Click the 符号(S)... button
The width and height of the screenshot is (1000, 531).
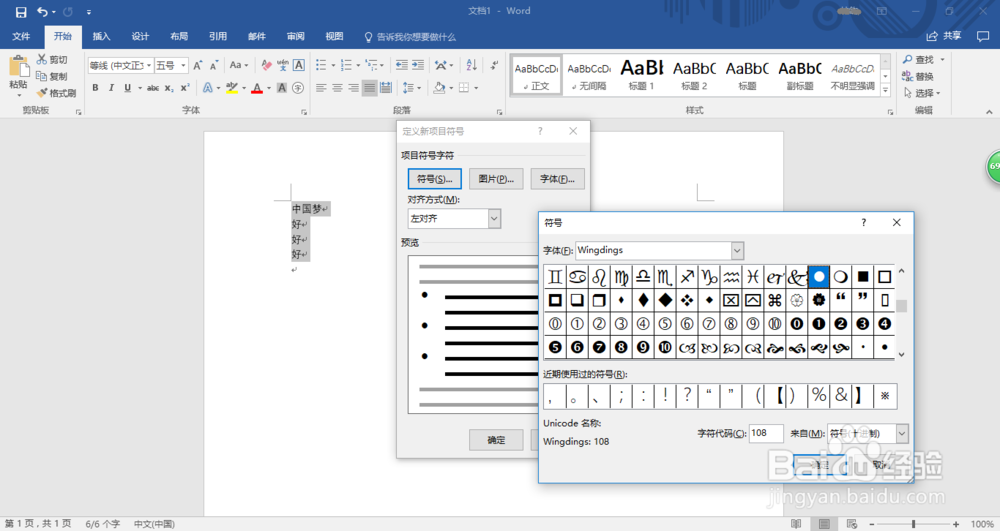(434, 179)
